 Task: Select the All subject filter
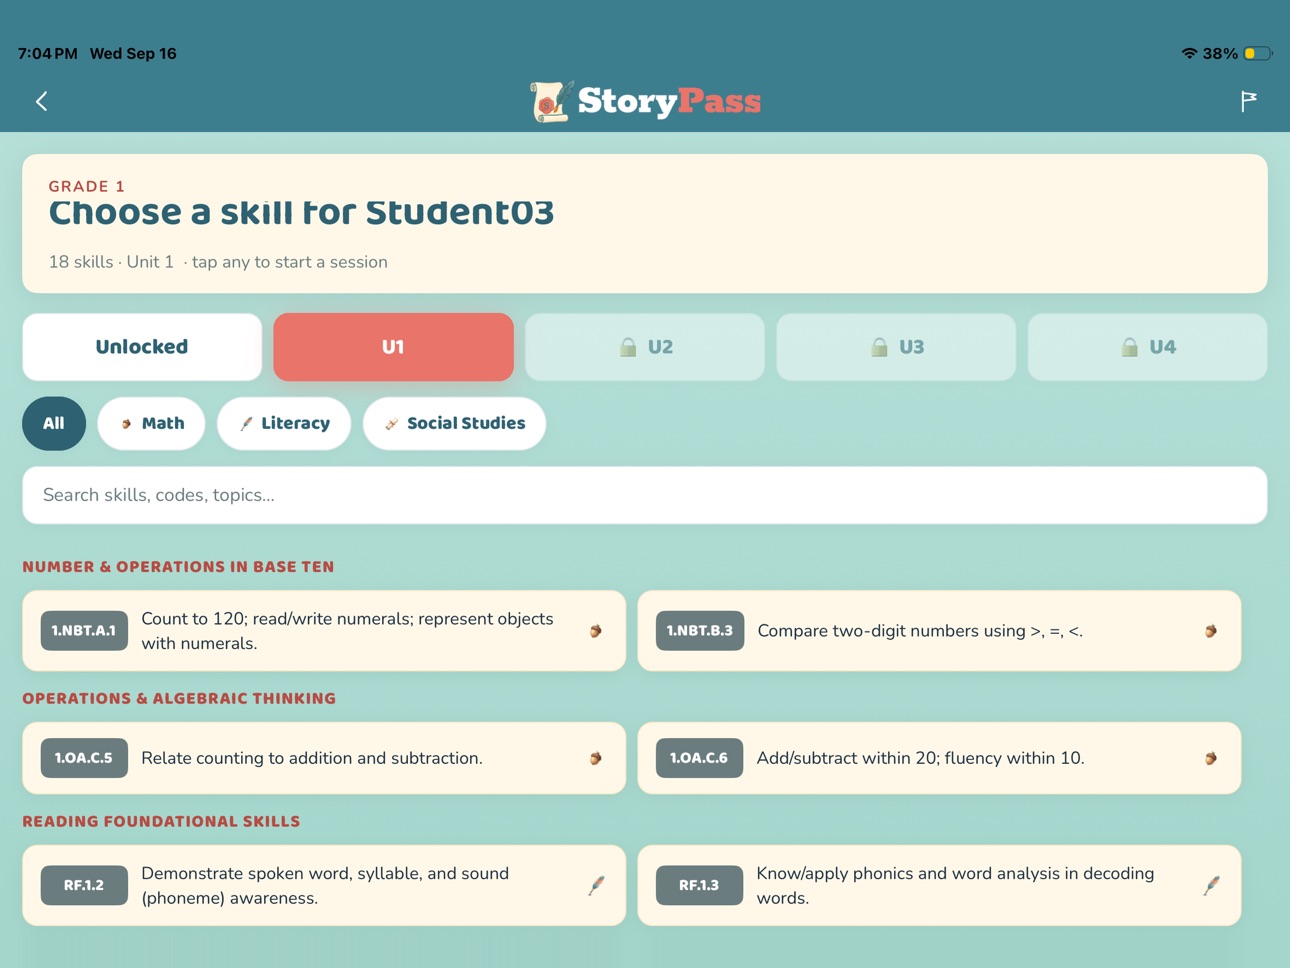(54, 423)
